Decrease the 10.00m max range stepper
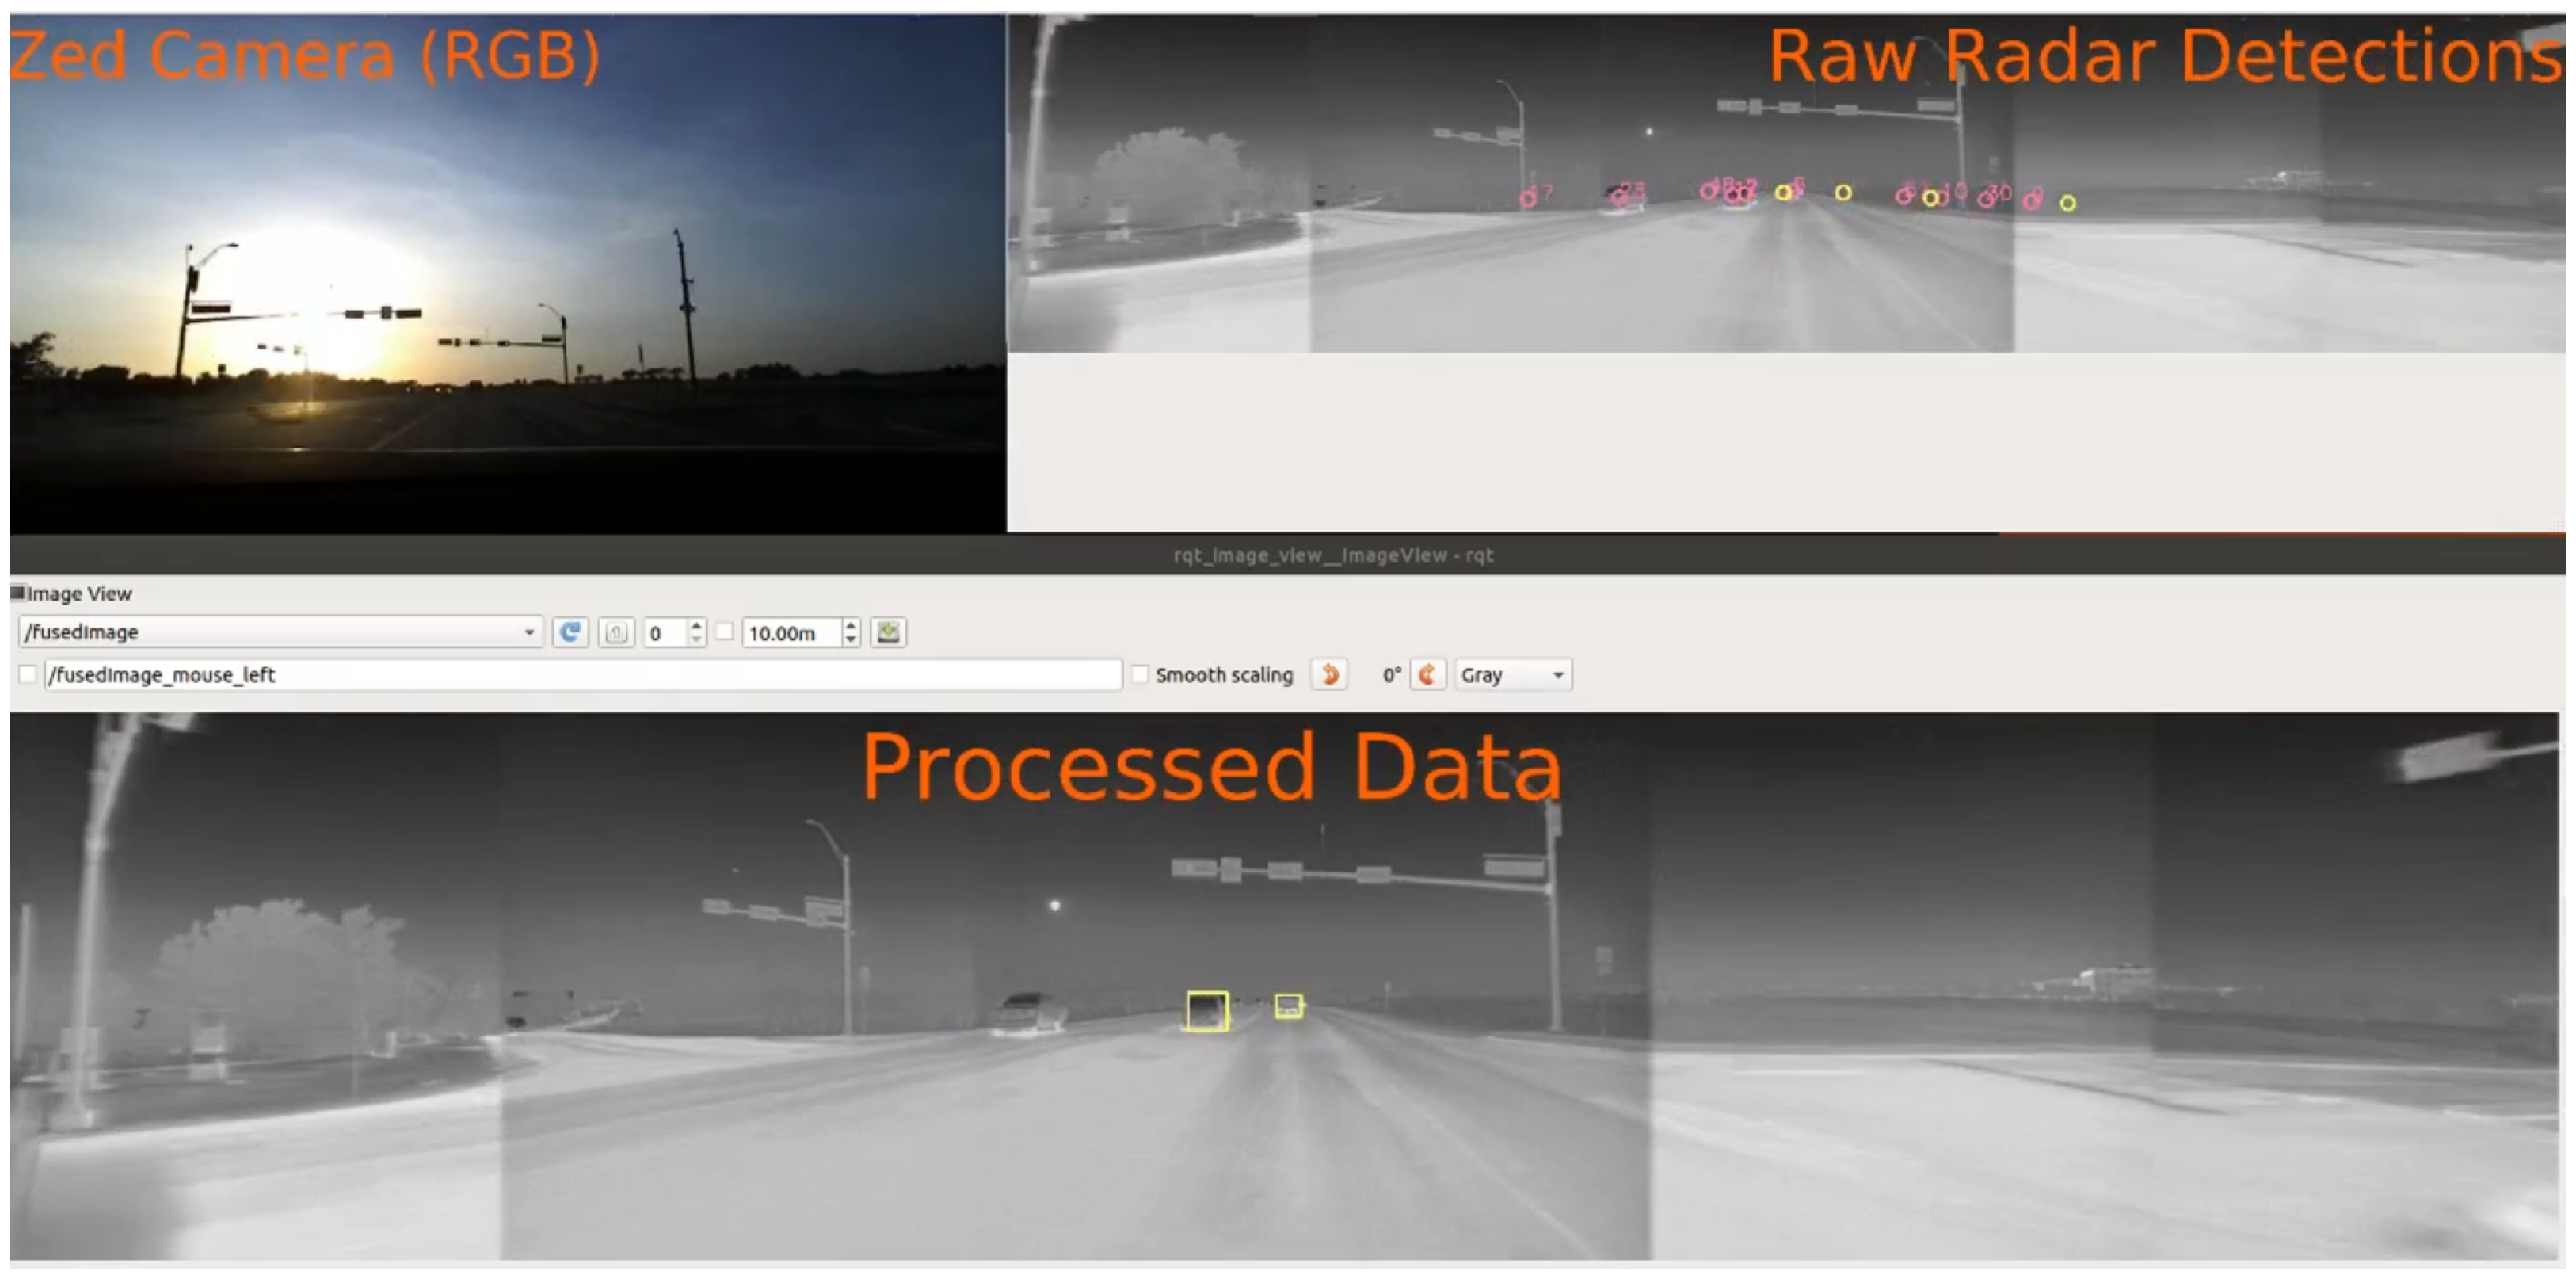The width and height of the screenshot is (2576, 1286). click(851, 640)
